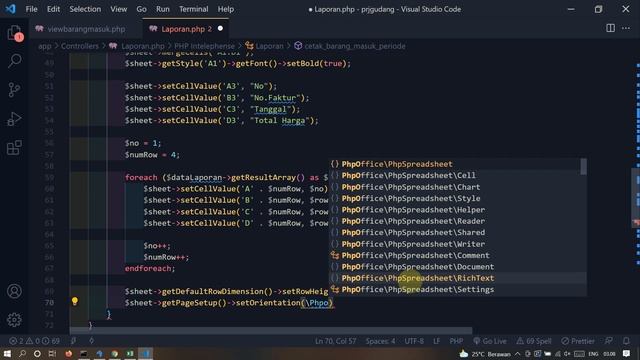Open the Go menu
This screenshot has height=360, width=640.
tap(141, 9)
